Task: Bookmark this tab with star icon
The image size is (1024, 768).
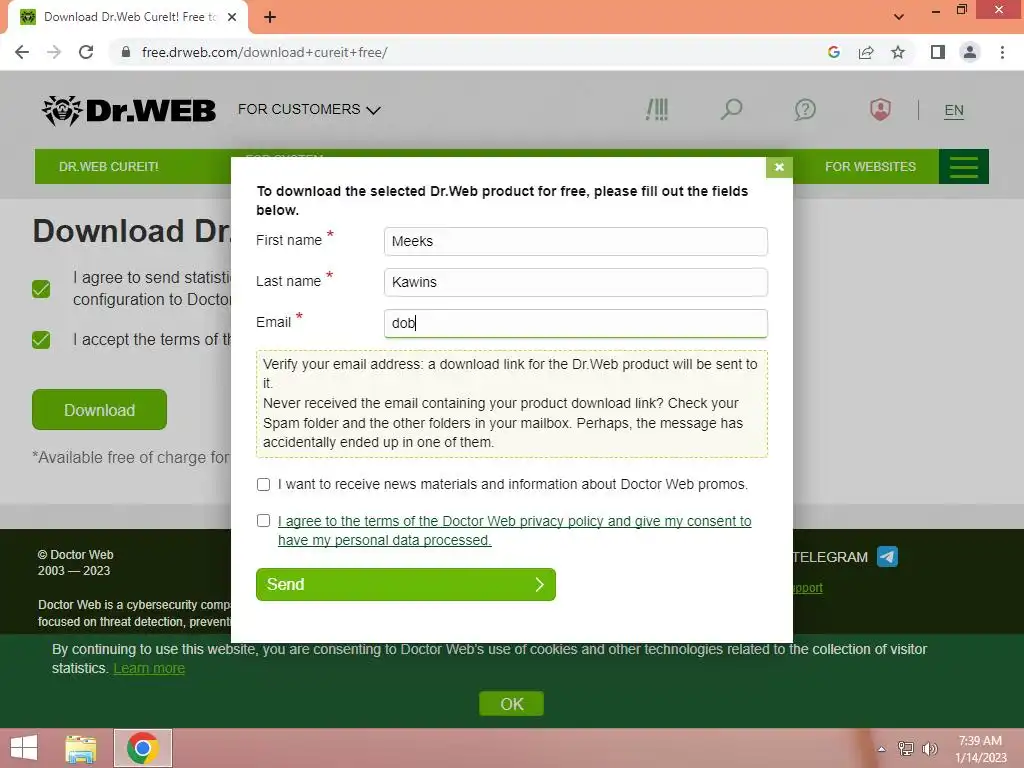Action: [x=898, y=52]
